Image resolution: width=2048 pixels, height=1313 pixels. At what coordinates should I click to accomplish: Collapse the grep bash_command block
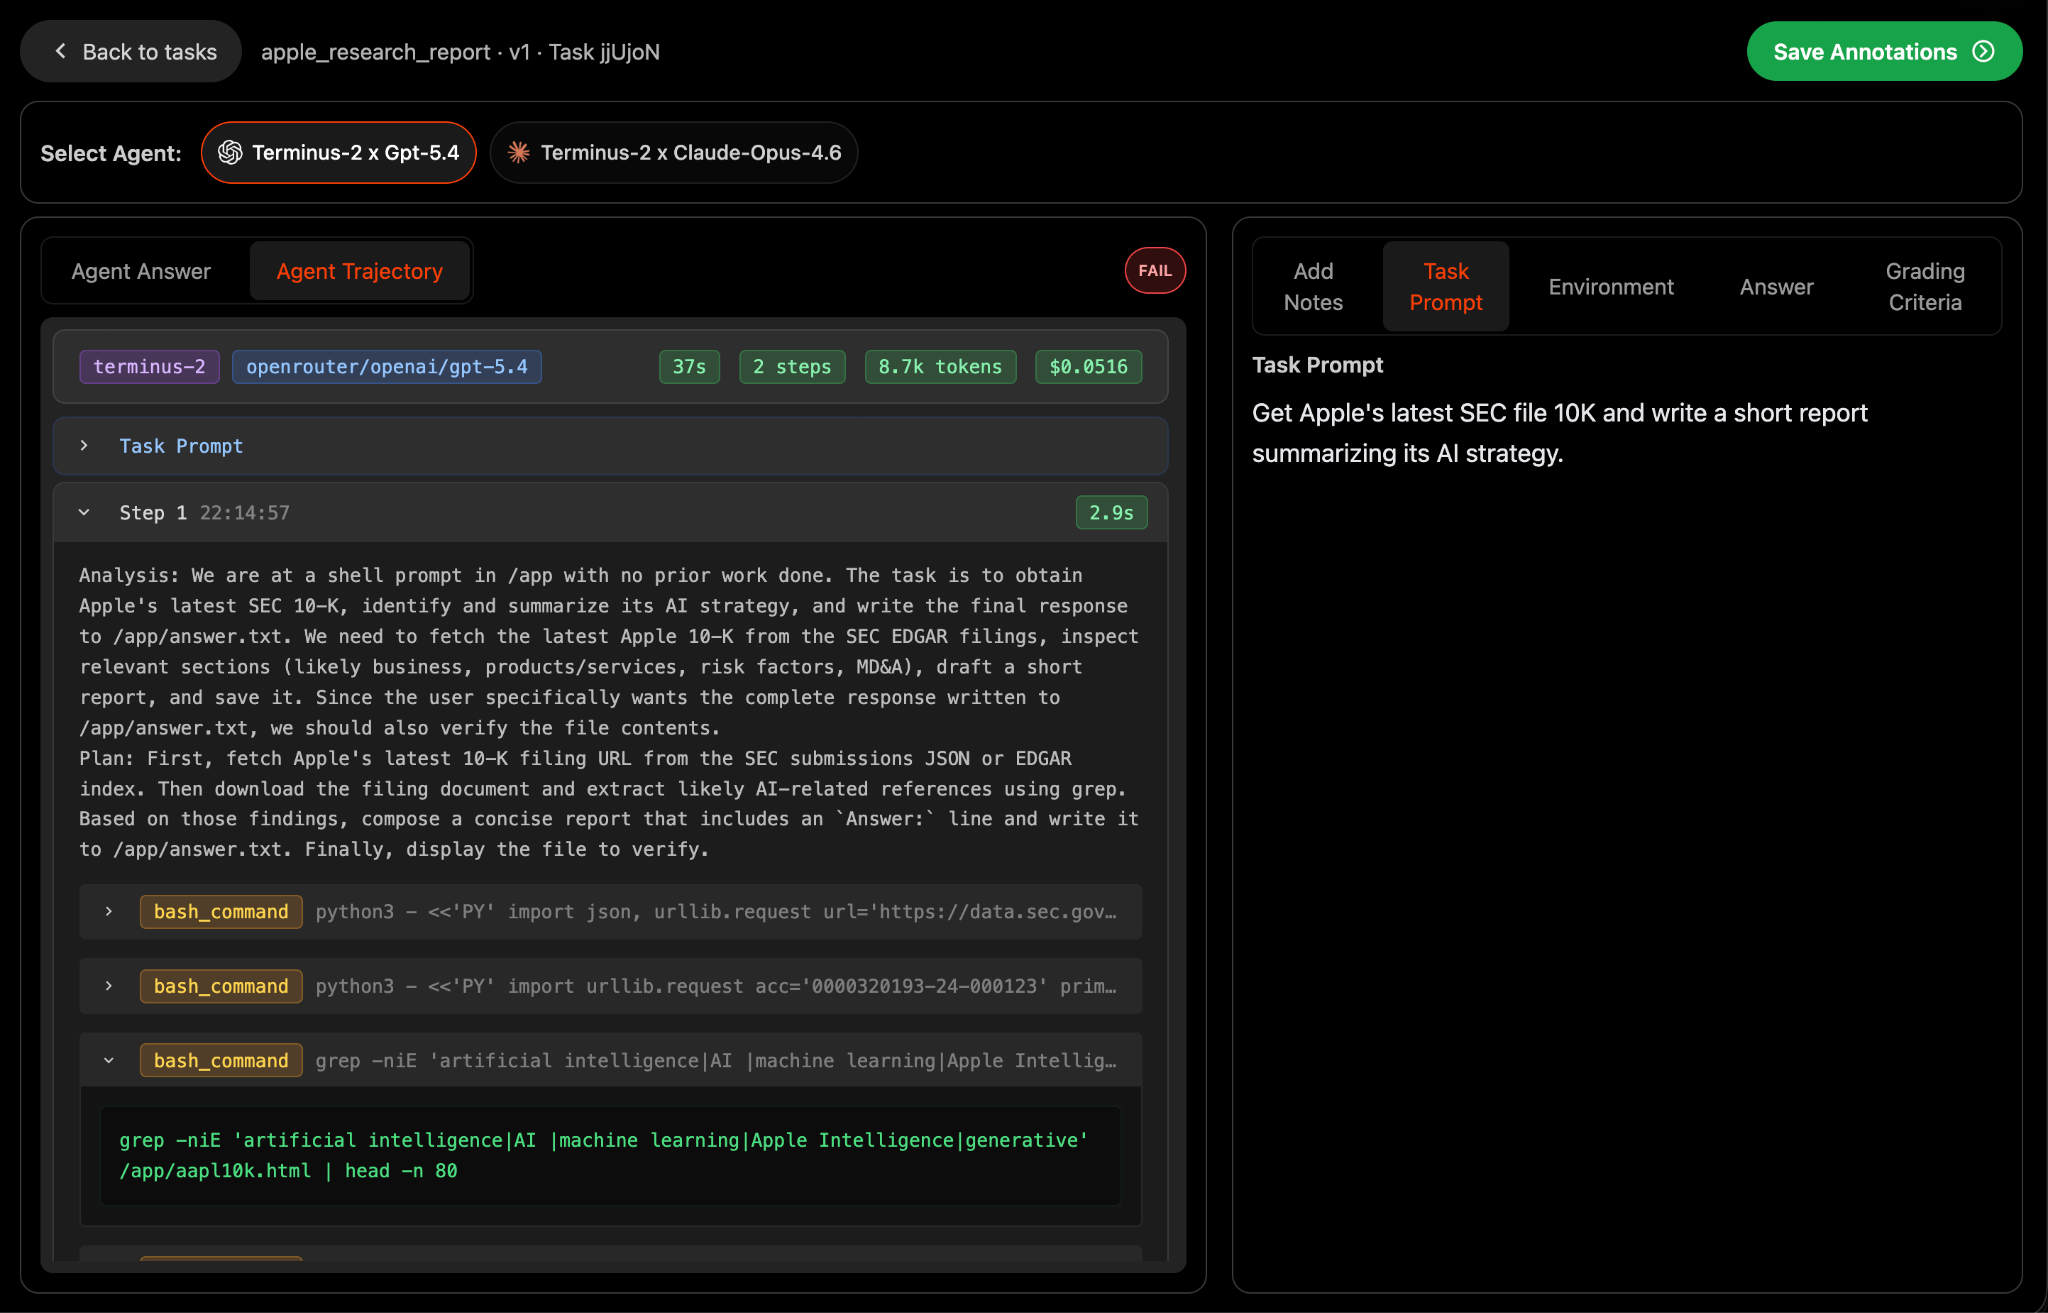coord(109,1061)
